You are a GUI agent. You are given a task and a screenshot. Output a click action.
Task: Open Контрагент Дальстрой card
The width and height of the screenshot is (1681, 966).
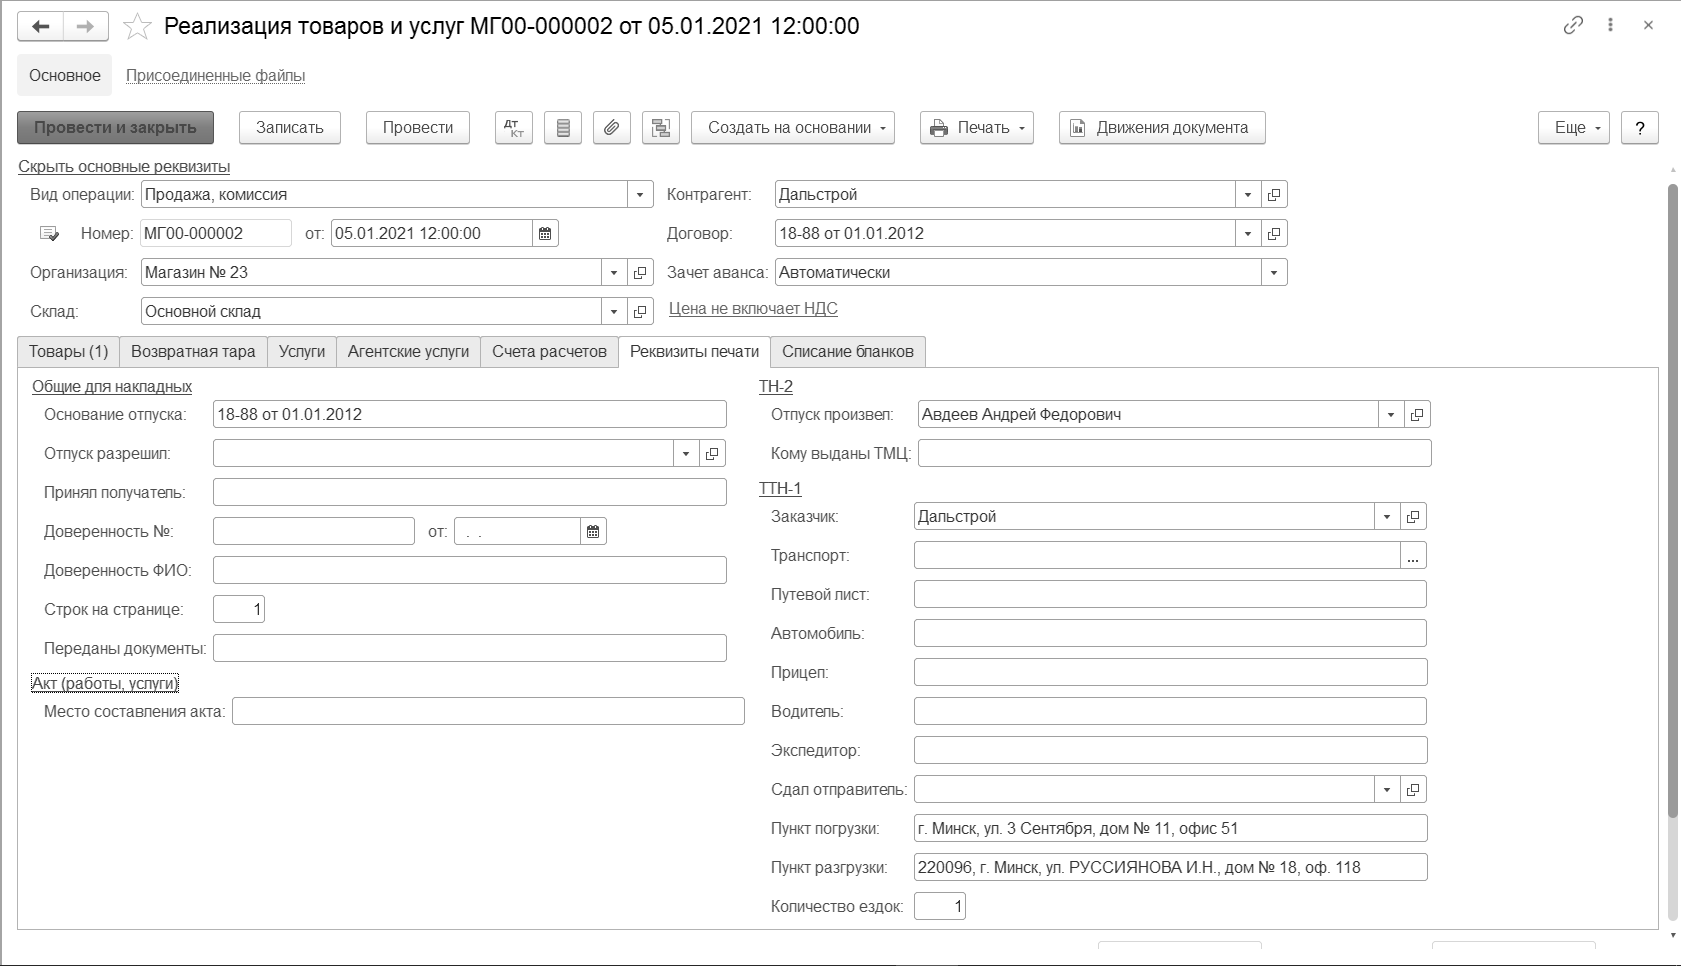coord(1274,194)
